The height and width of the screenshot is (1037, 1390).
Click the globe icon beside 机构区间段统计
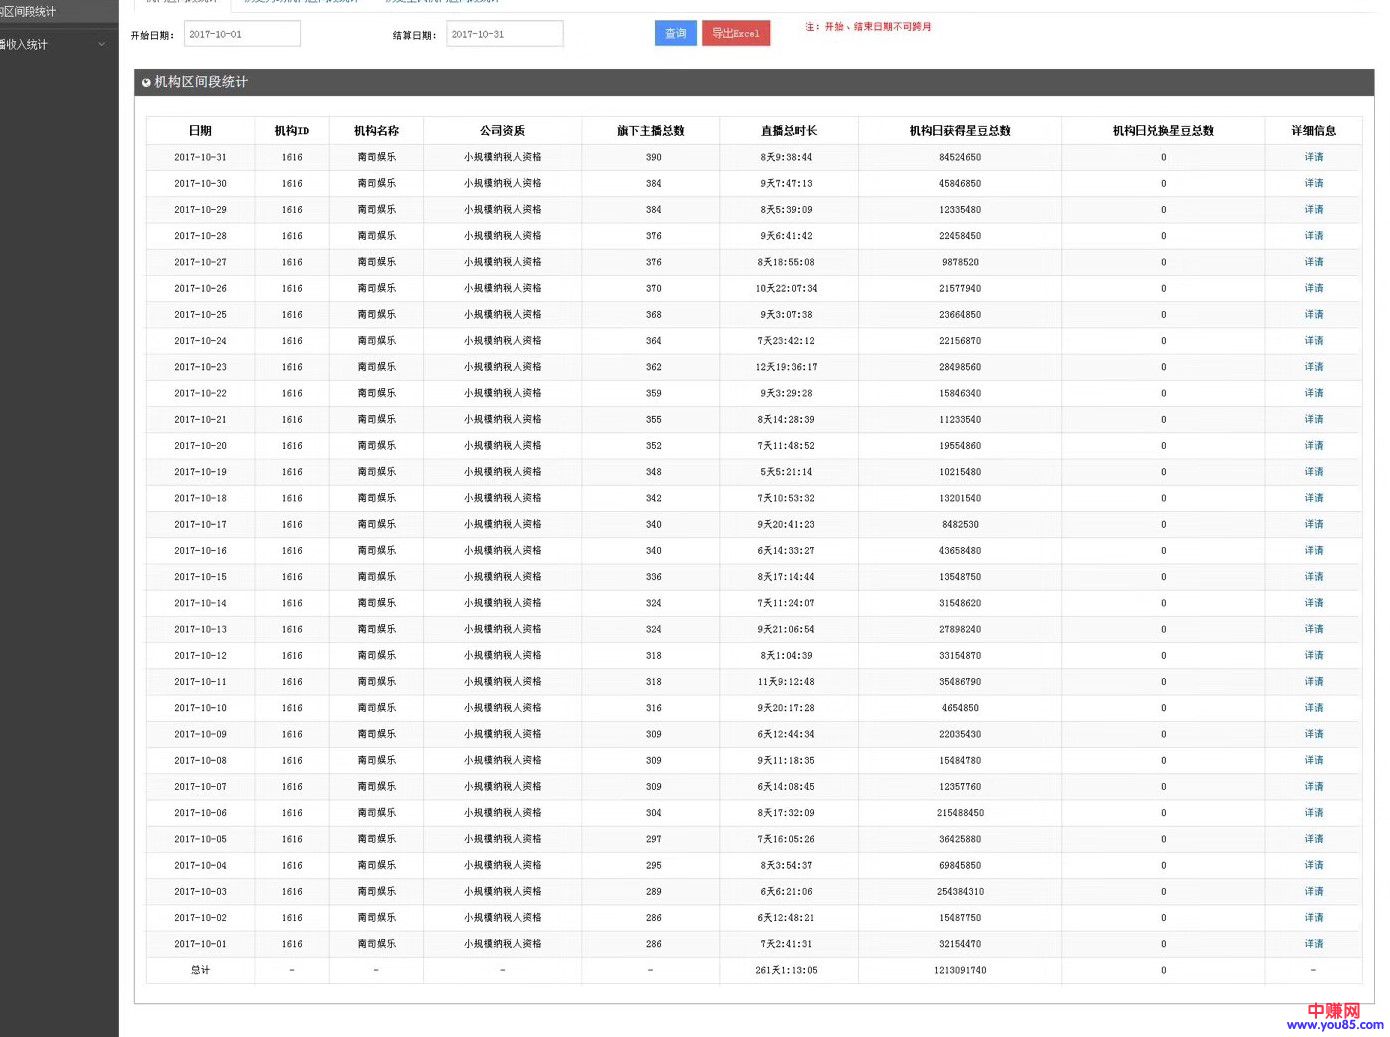(146, 83)
